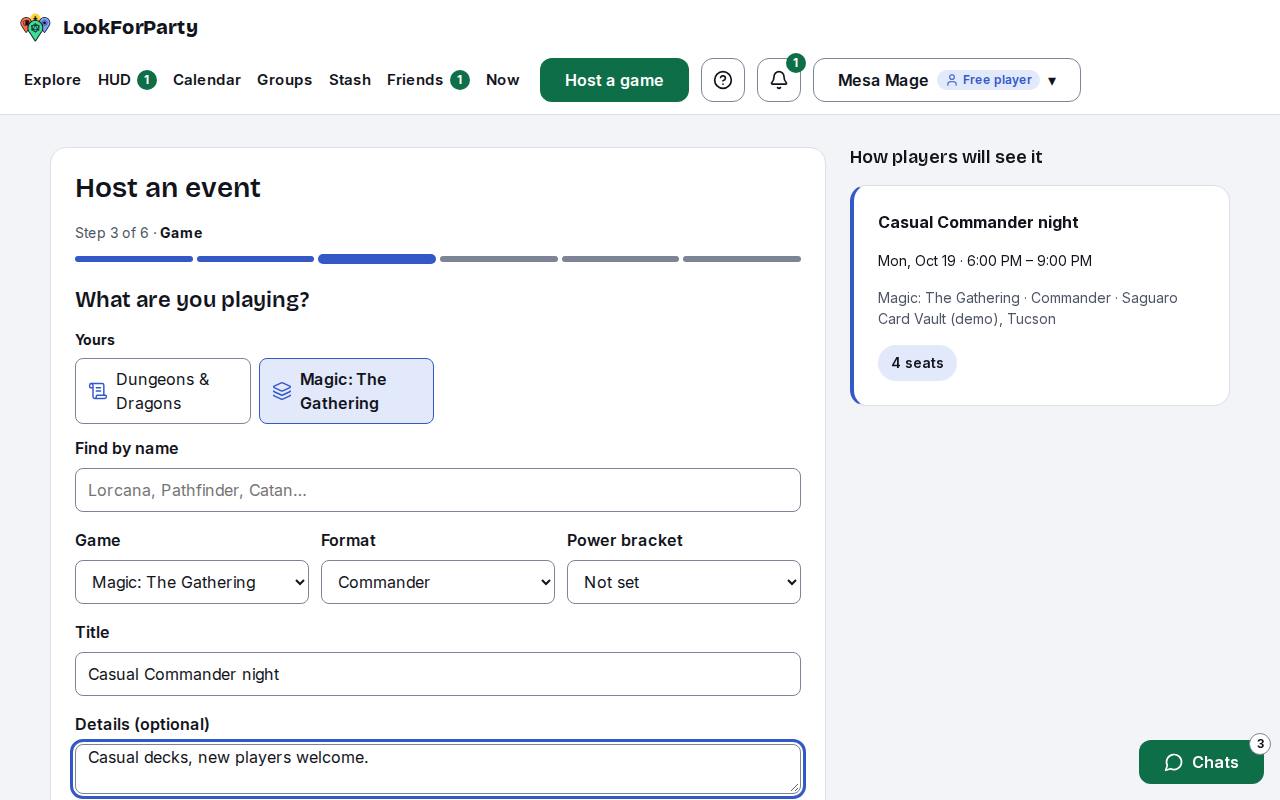Open the notifications bell icon

click(779, 80)
